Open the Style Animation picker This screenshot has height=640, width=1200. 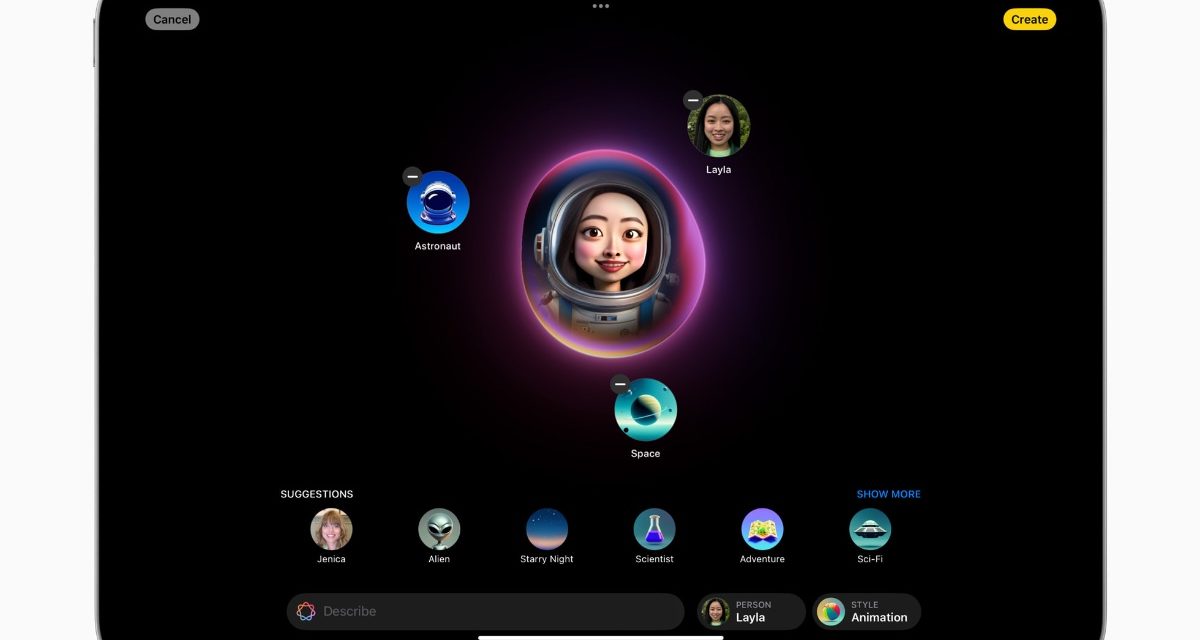click(x=866, y=611)
